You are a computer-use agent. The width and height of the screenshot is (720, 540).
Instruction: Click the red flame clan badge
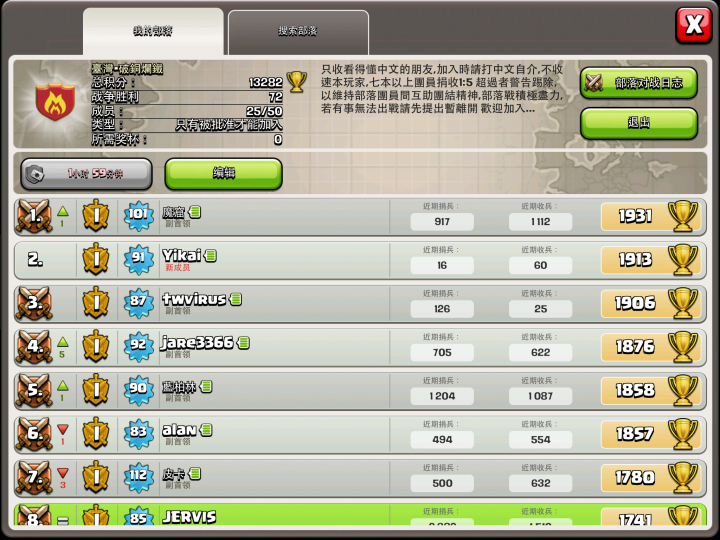pyautogui.click(x=55, y=101)
